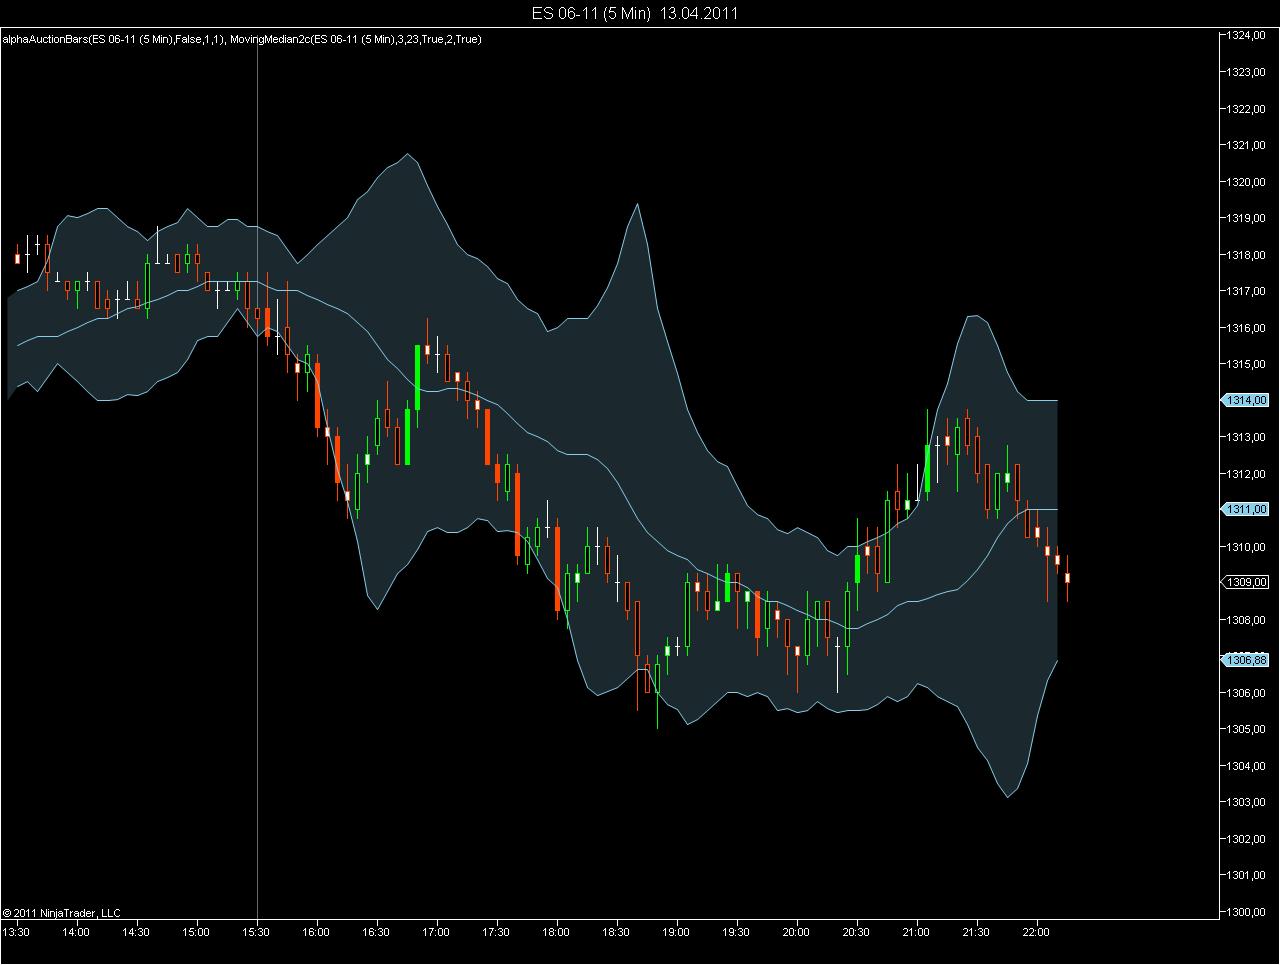Select the alphaAuctionBars indicator label

(x=112, y=39)
